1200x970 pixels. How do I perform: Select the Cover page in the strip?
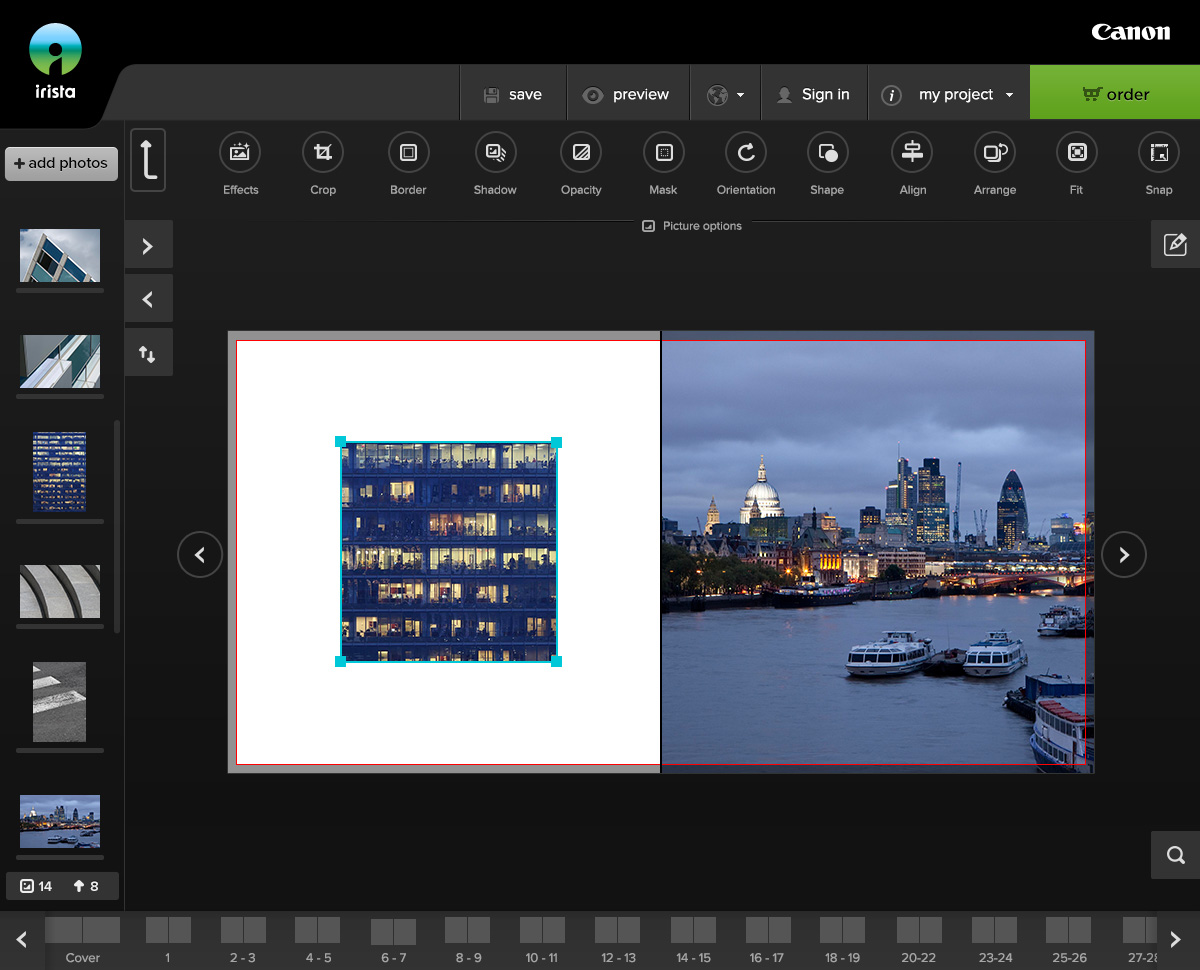(82, 940)
